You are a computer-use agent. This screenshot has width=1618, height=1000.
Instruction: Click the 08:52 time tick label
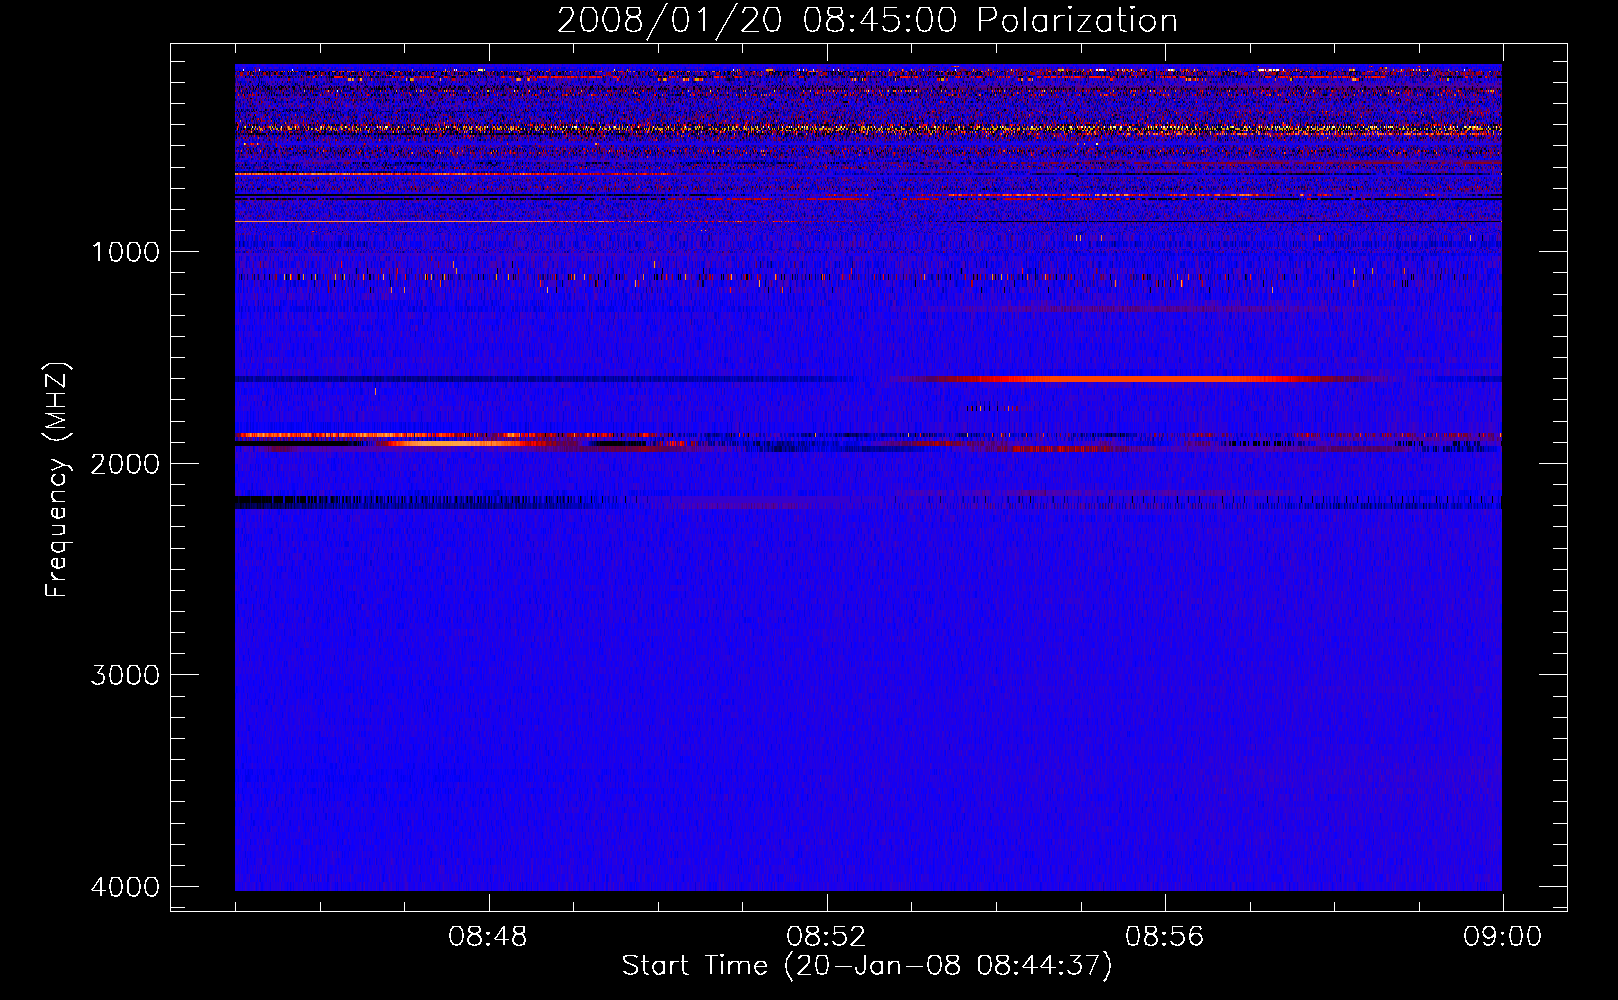pyautogui.click(x=826, y=937)
